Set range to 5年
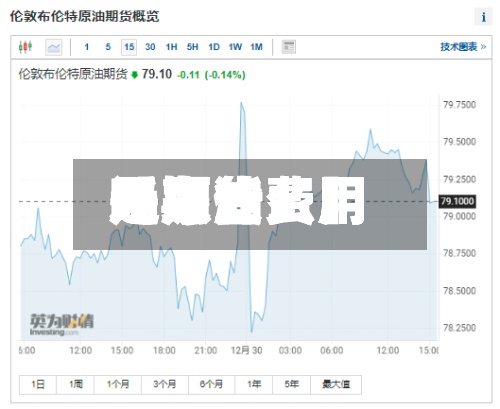Viewport: 500px width, 409px height. [292, 385]
